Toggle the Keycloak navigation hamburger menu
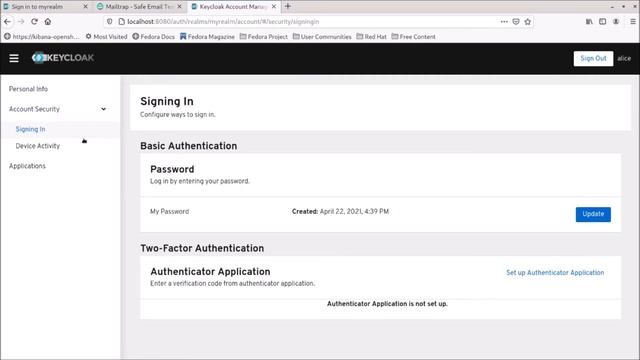The height and width of the screenshot is (360, 640). tap(14, 58)
